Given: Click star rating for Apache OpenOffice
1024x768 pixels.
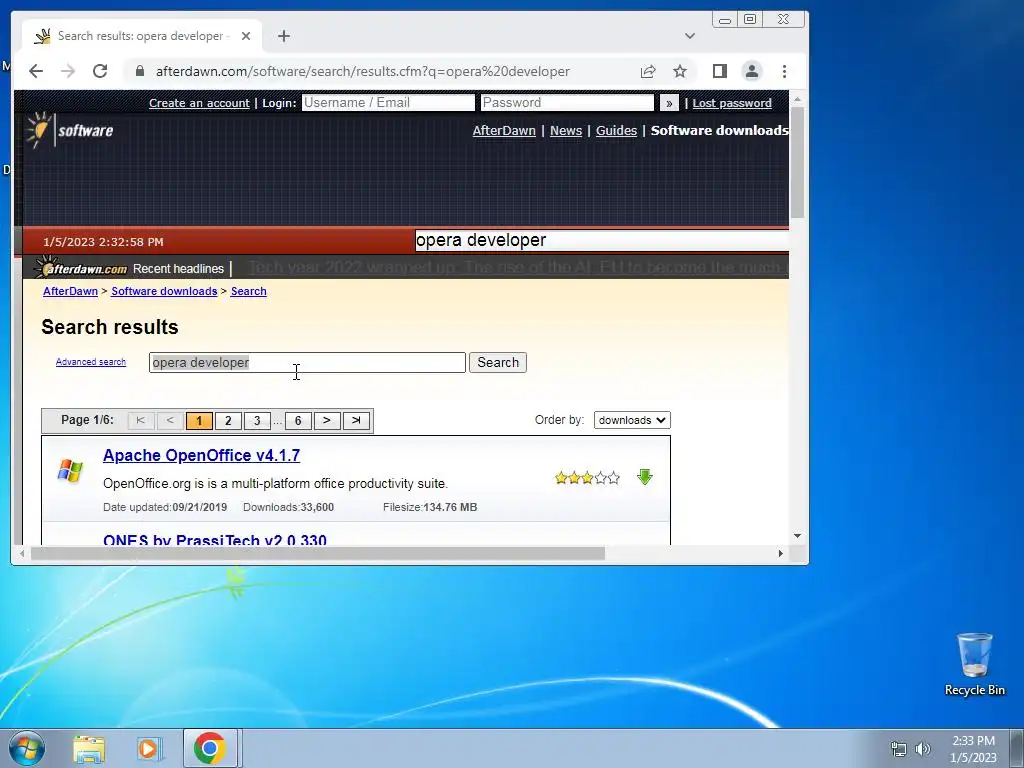Looking at the screenshot, I should (x=586, y=478).
